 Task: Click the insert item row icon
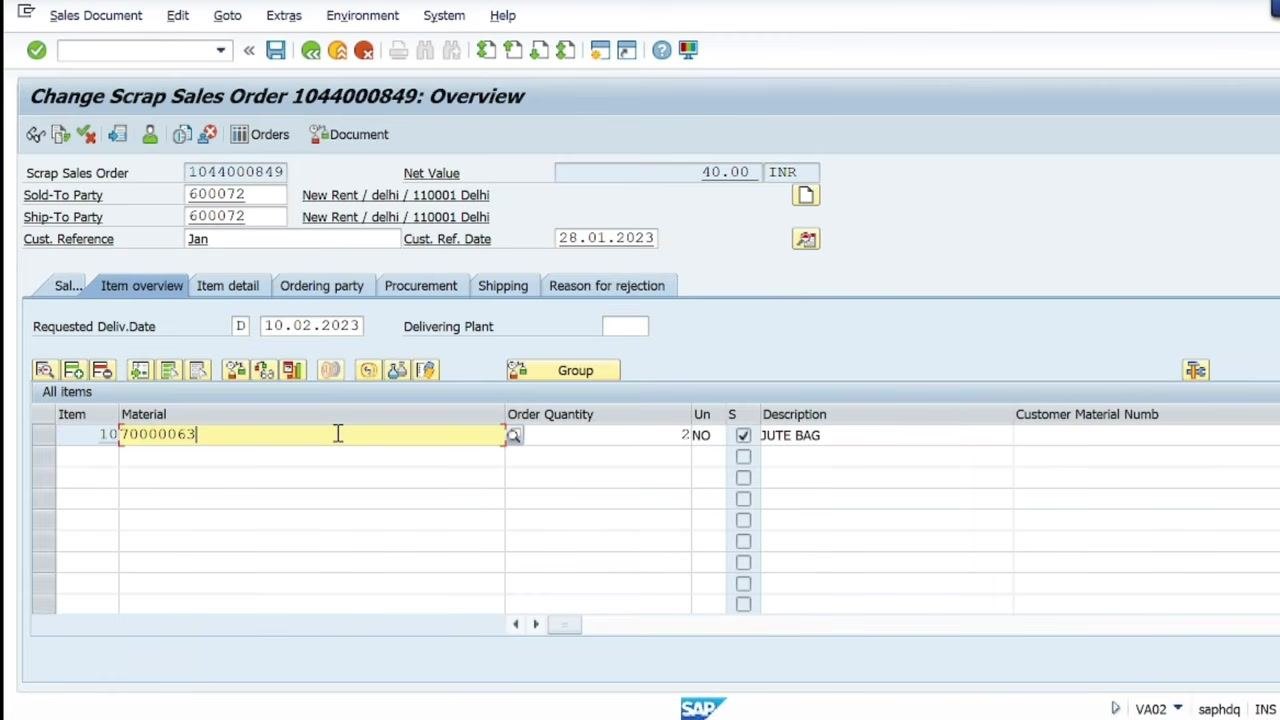[x=73, y=371]
